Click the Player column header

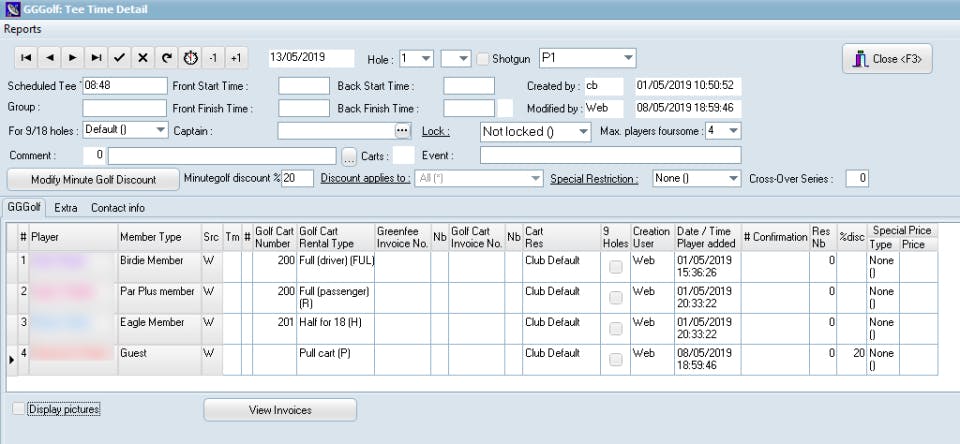tap(73, 237)
